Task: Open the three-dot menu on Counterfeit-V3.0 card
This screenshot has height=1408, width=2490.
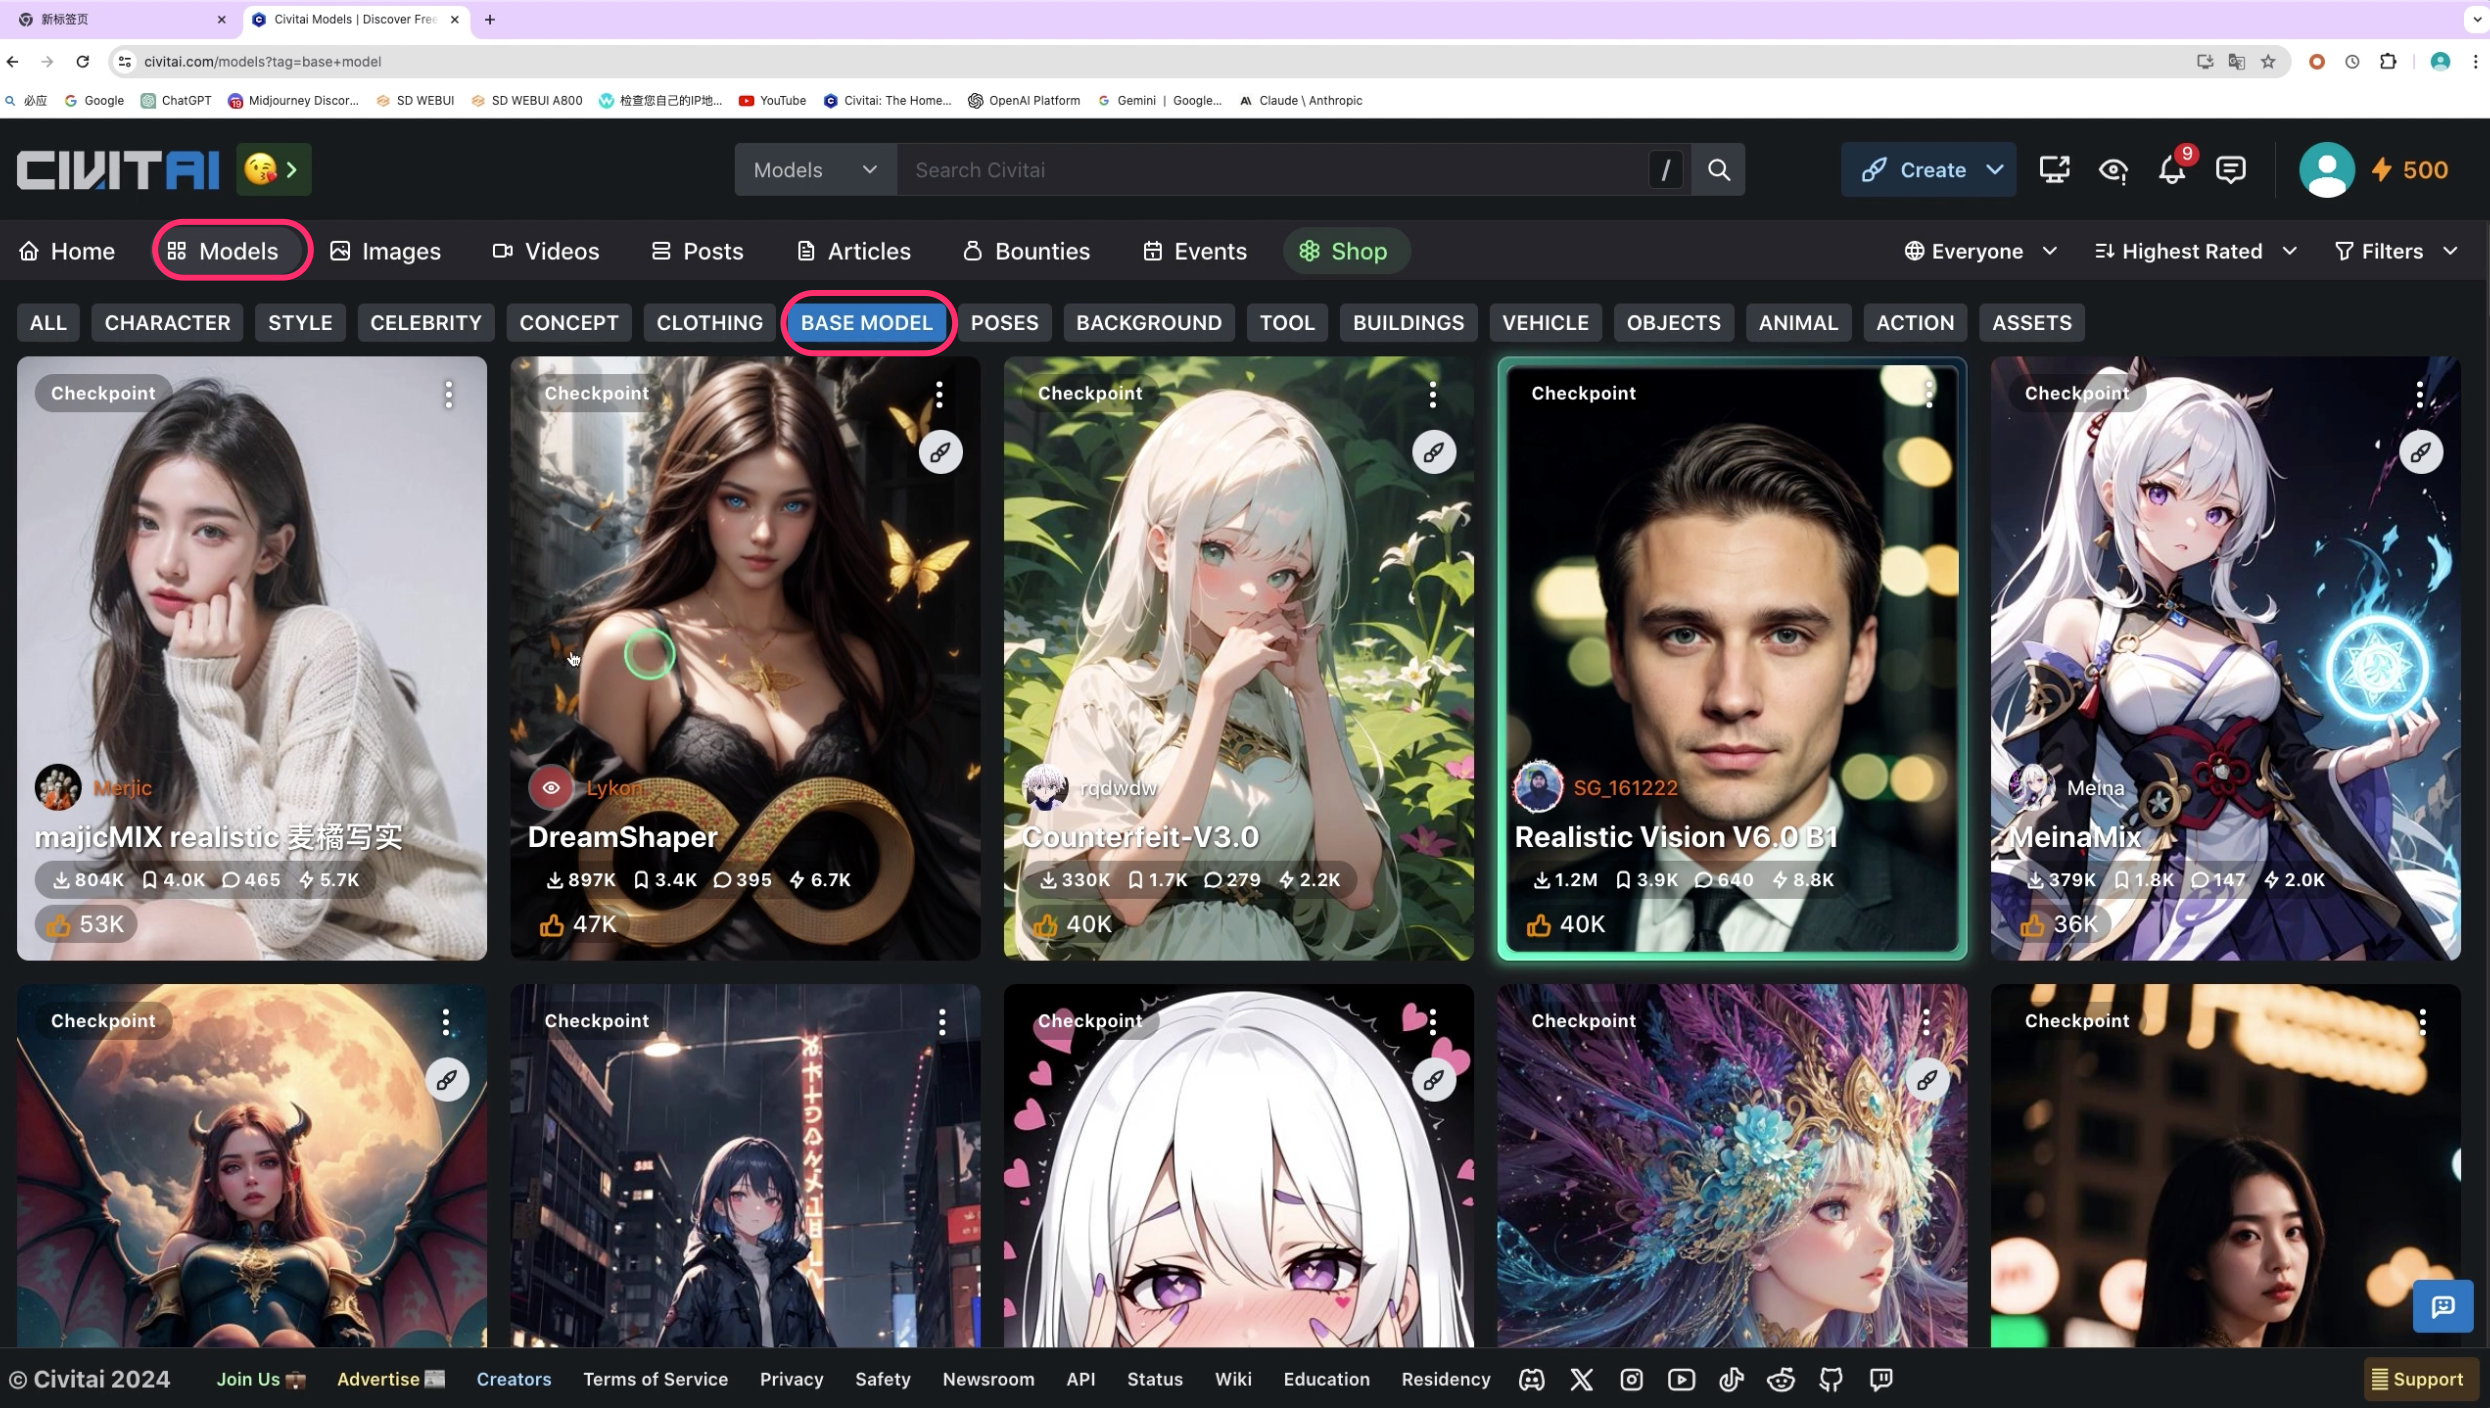Action: coord(1432,394)
